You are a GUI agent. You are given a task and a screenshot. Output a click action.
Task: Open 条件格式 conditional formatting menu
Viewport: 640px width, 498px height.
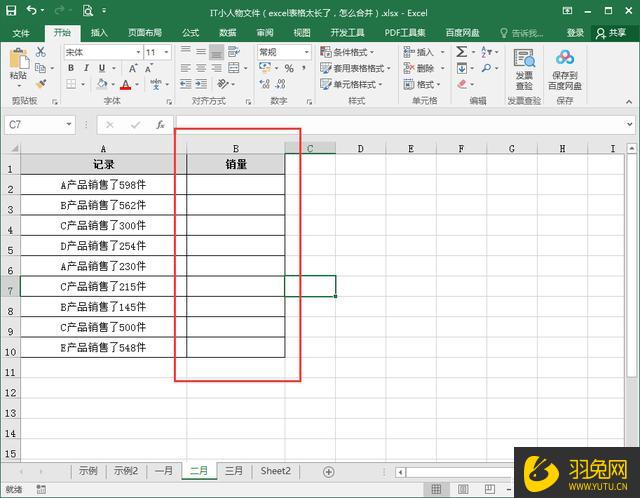pos(347,52)
